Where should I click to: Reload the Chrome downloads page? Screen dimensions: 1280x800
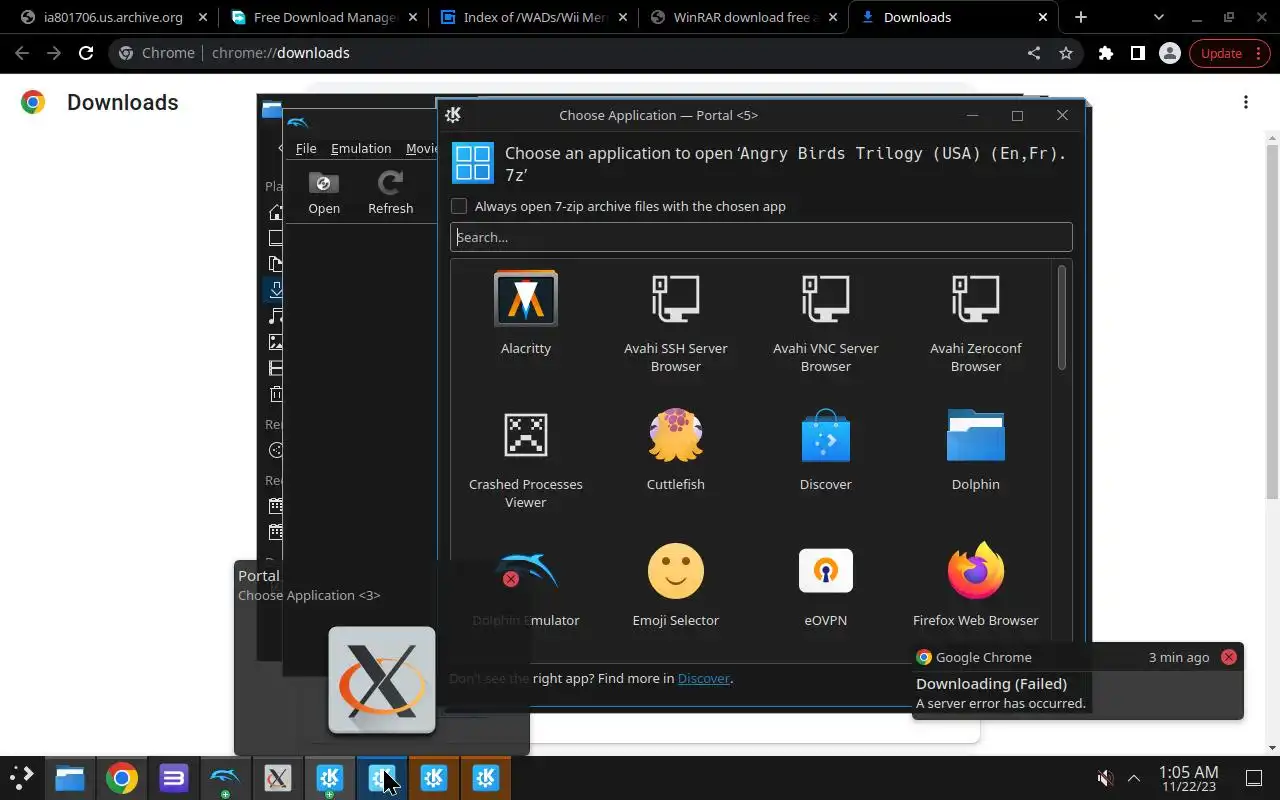click(86, 53)
